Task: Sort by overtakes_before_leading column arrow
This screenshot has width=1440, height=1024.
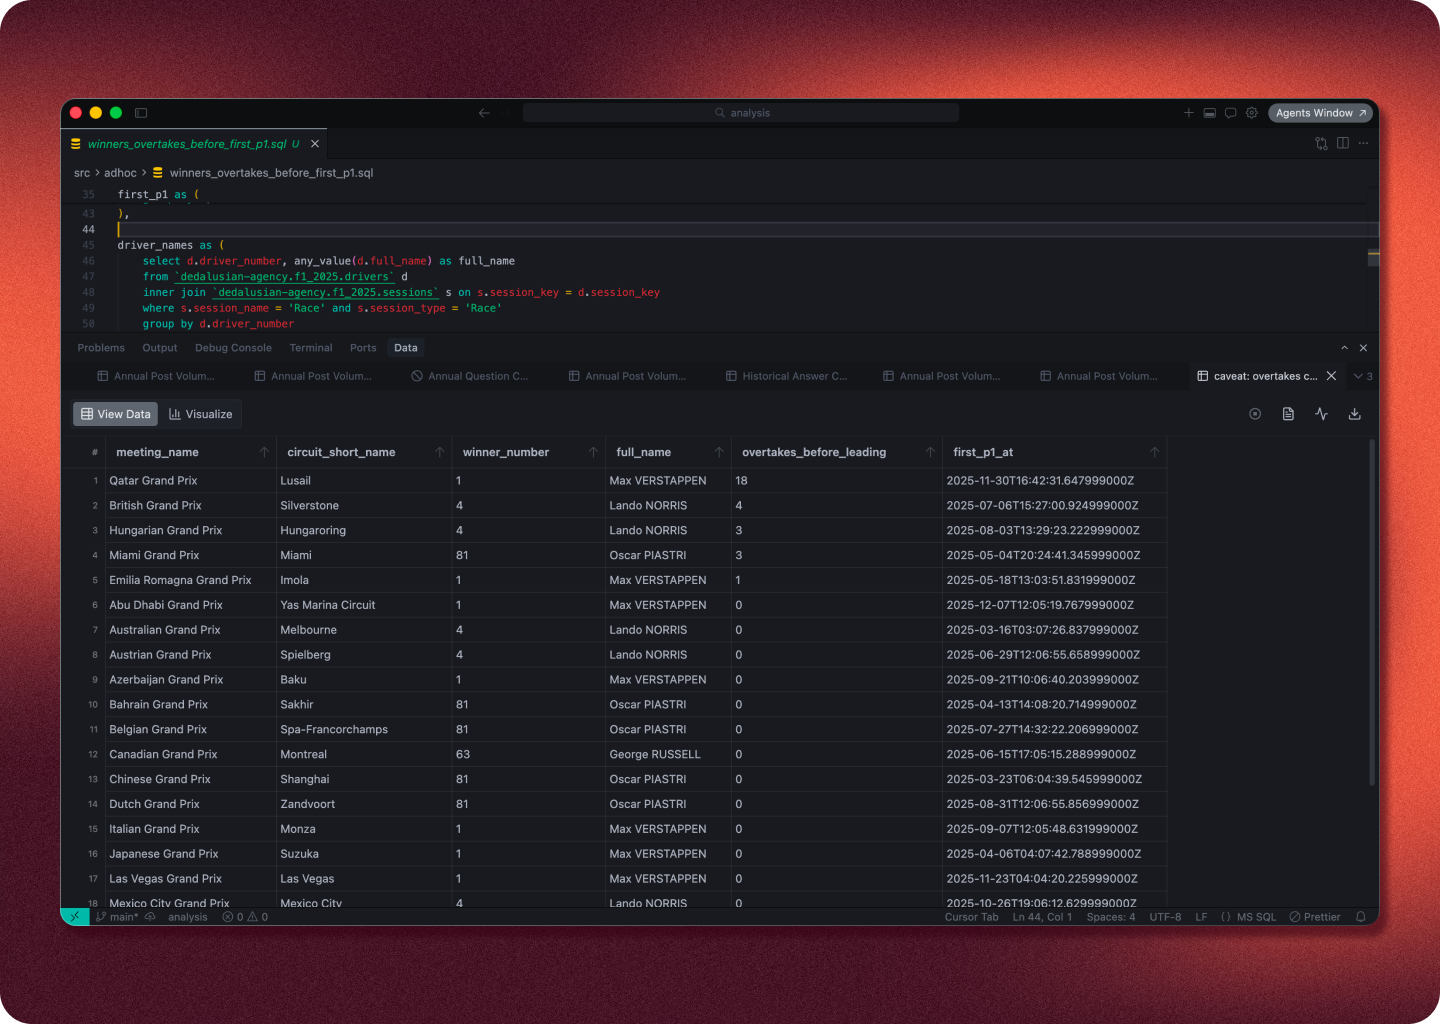Action: coord(930,452)
